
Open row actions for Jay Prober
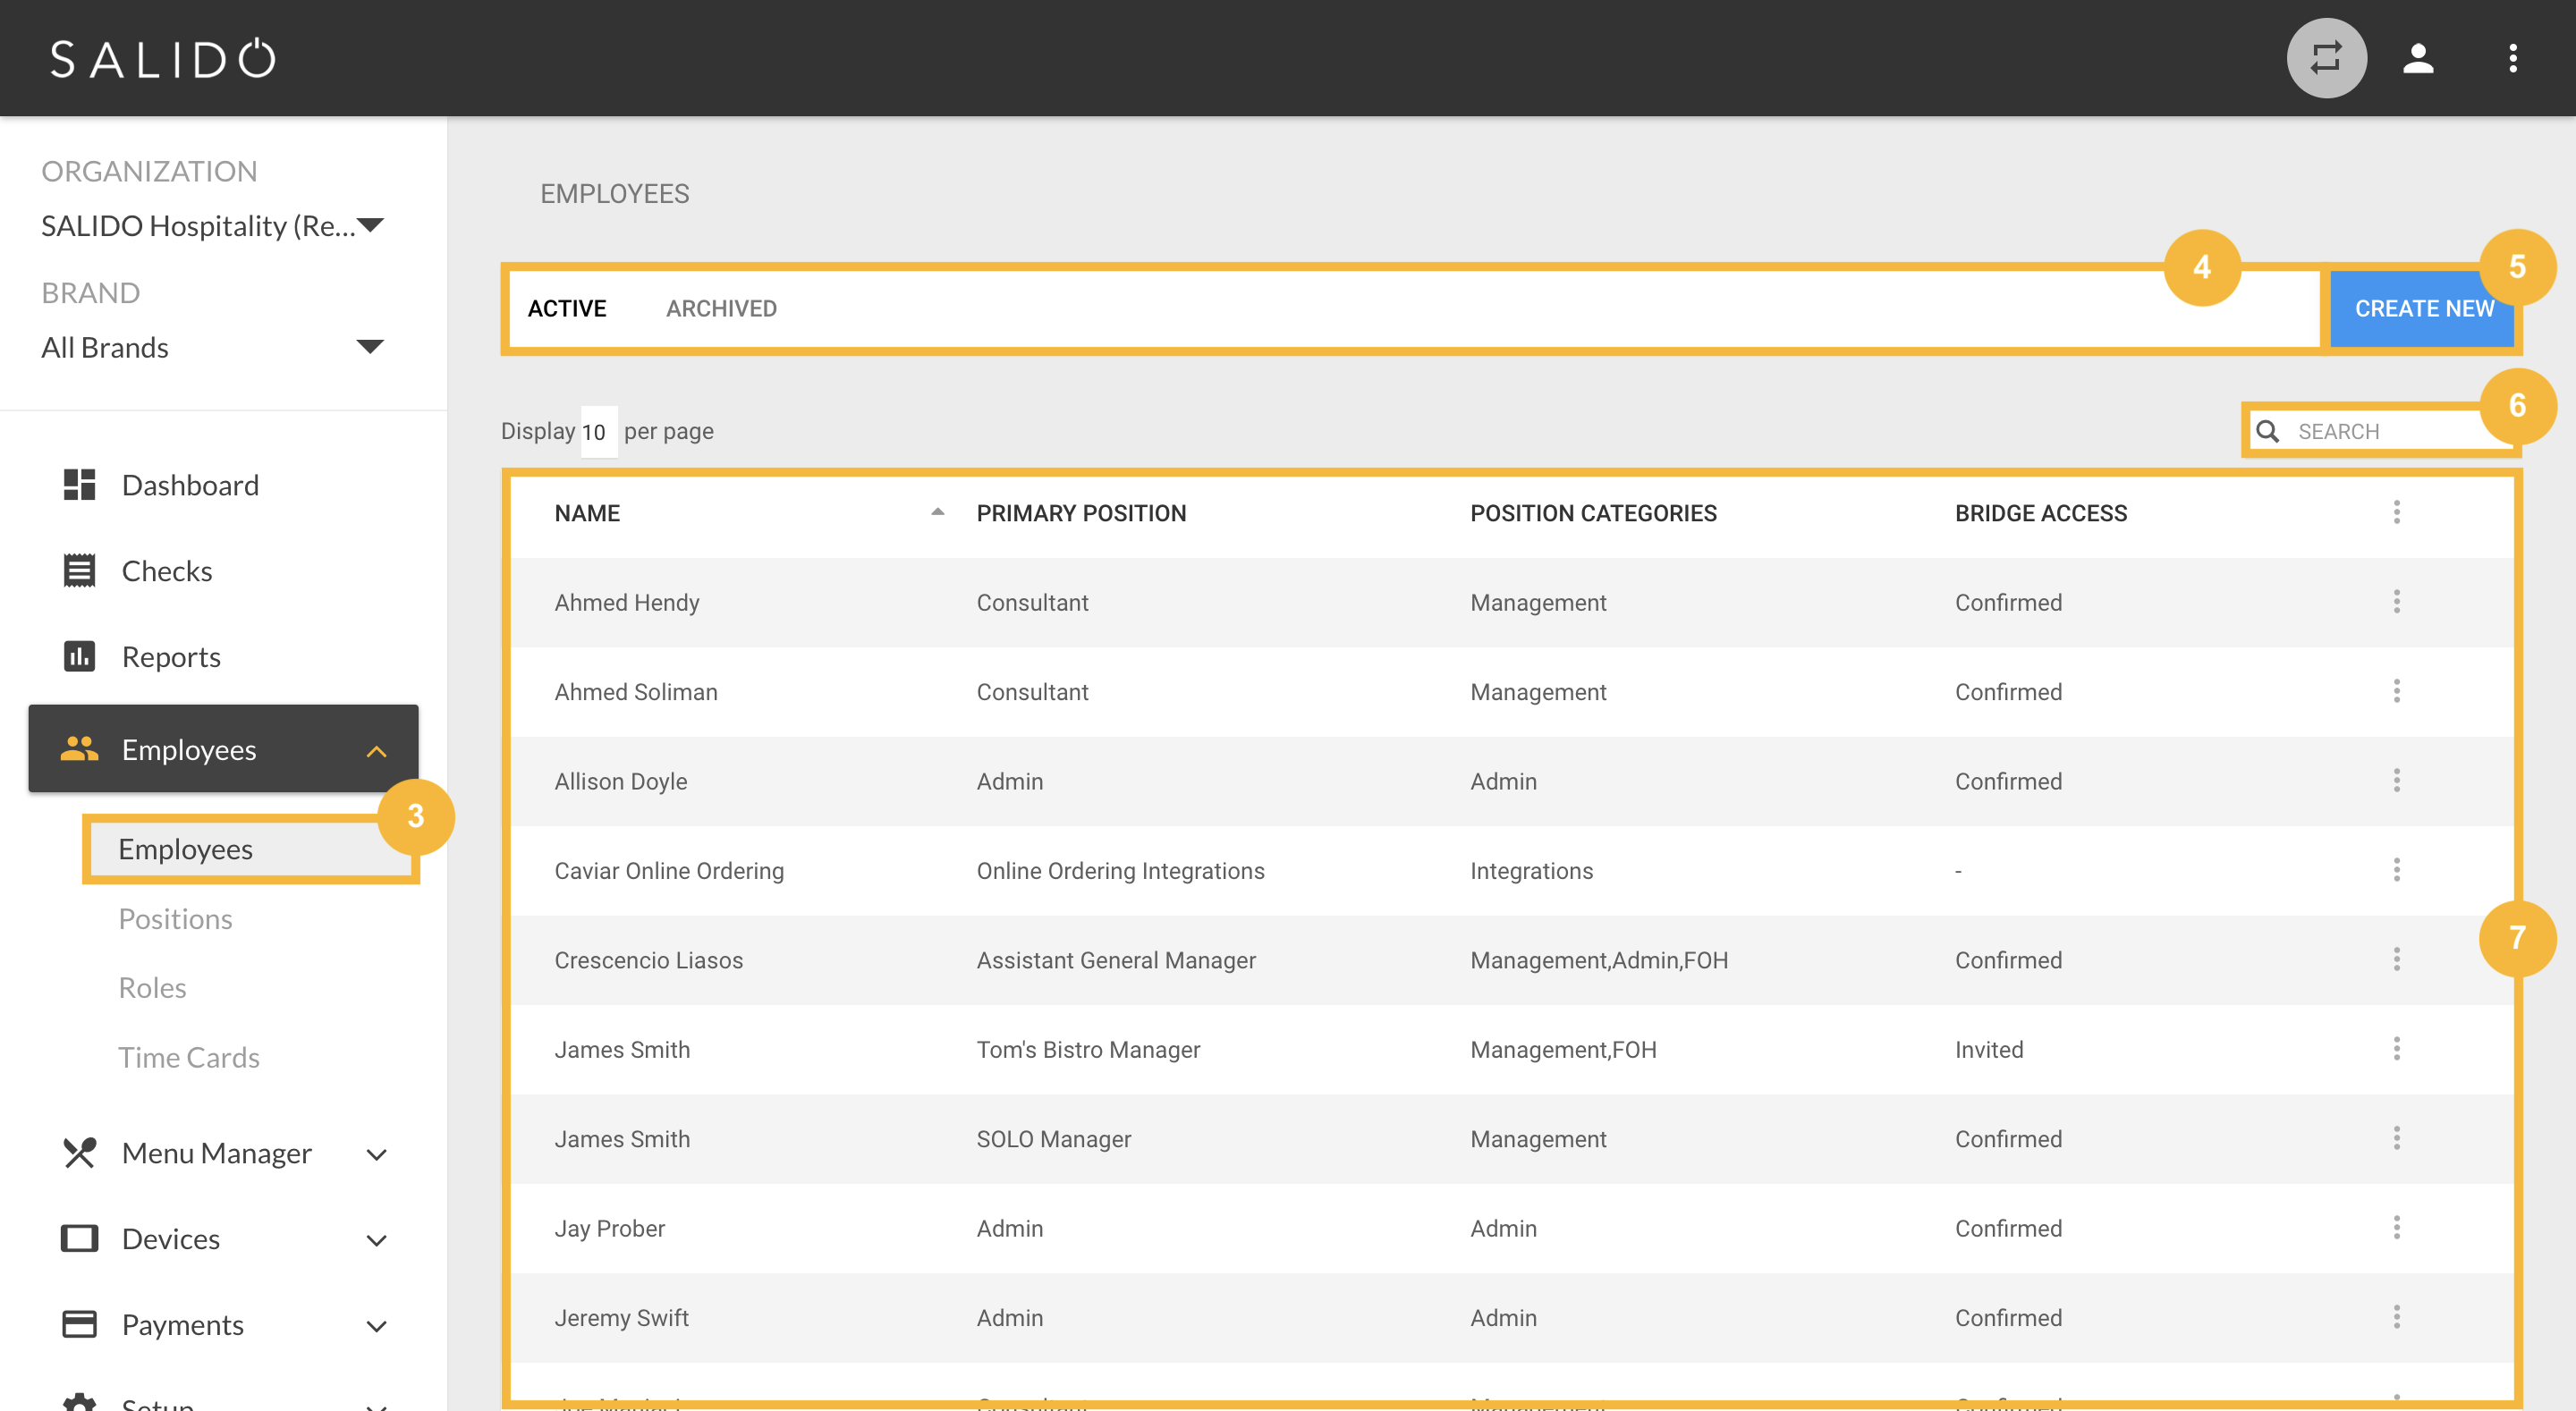point(2396,1227)
